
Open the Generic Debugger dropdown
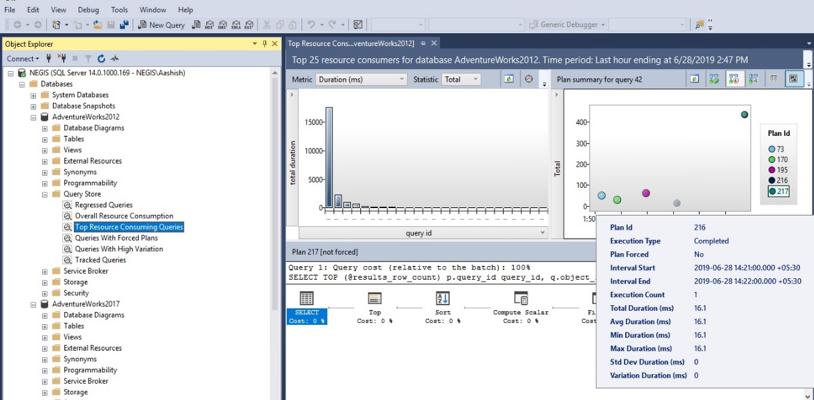pyautogui.click(x=567, y=24)
